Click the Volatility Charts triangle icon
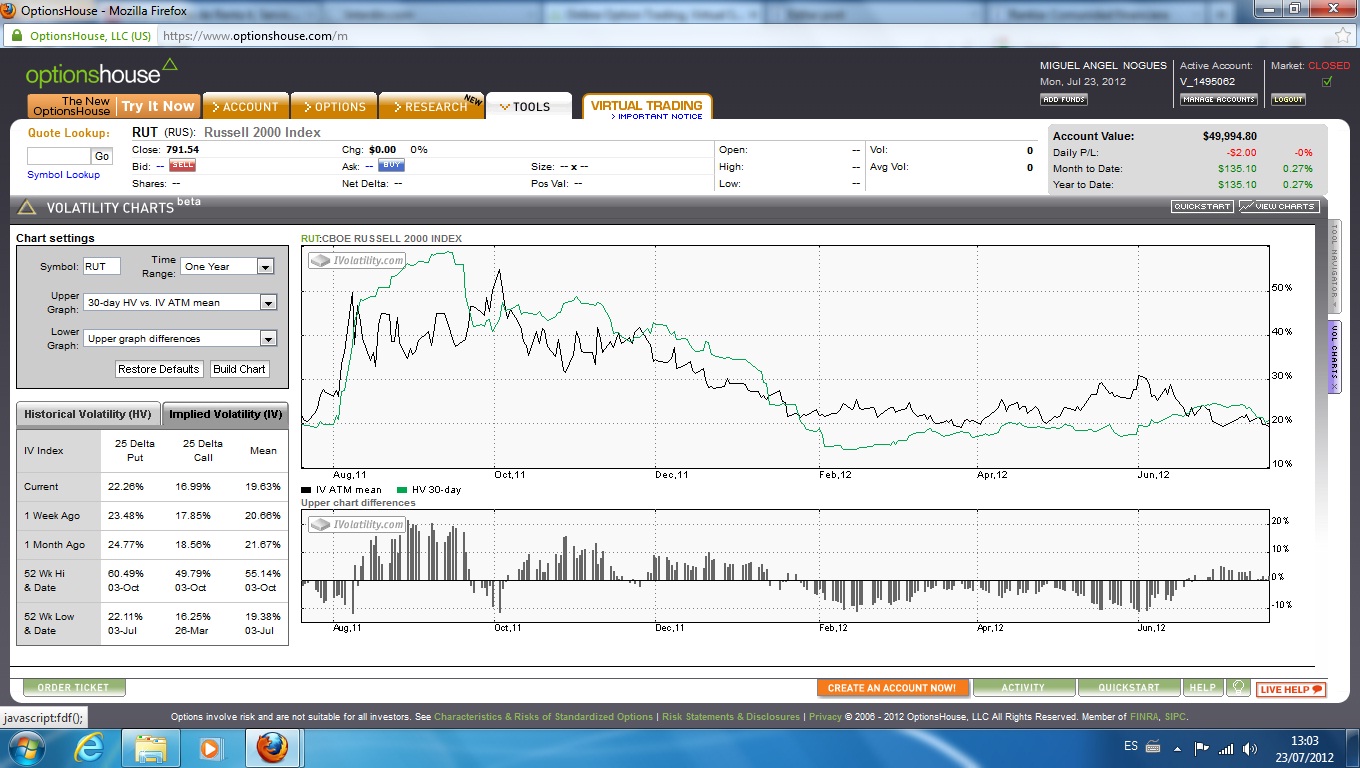This screenshot has height=768, width=1360. pos(27,208)
